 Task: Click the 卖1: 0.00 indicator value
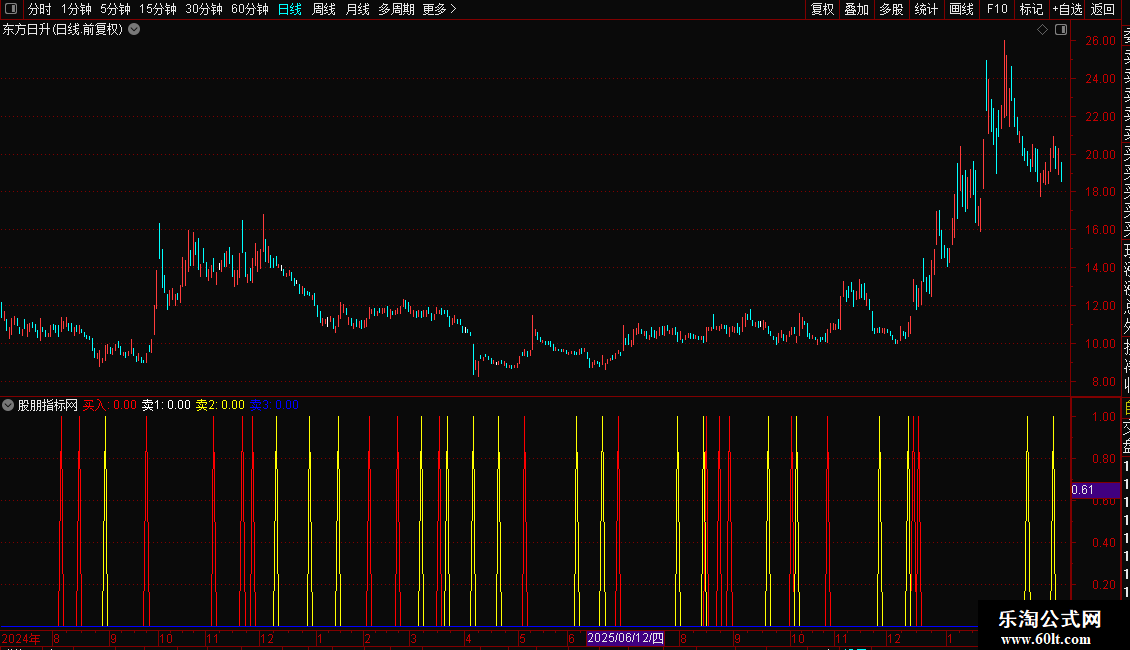point(166,405)
